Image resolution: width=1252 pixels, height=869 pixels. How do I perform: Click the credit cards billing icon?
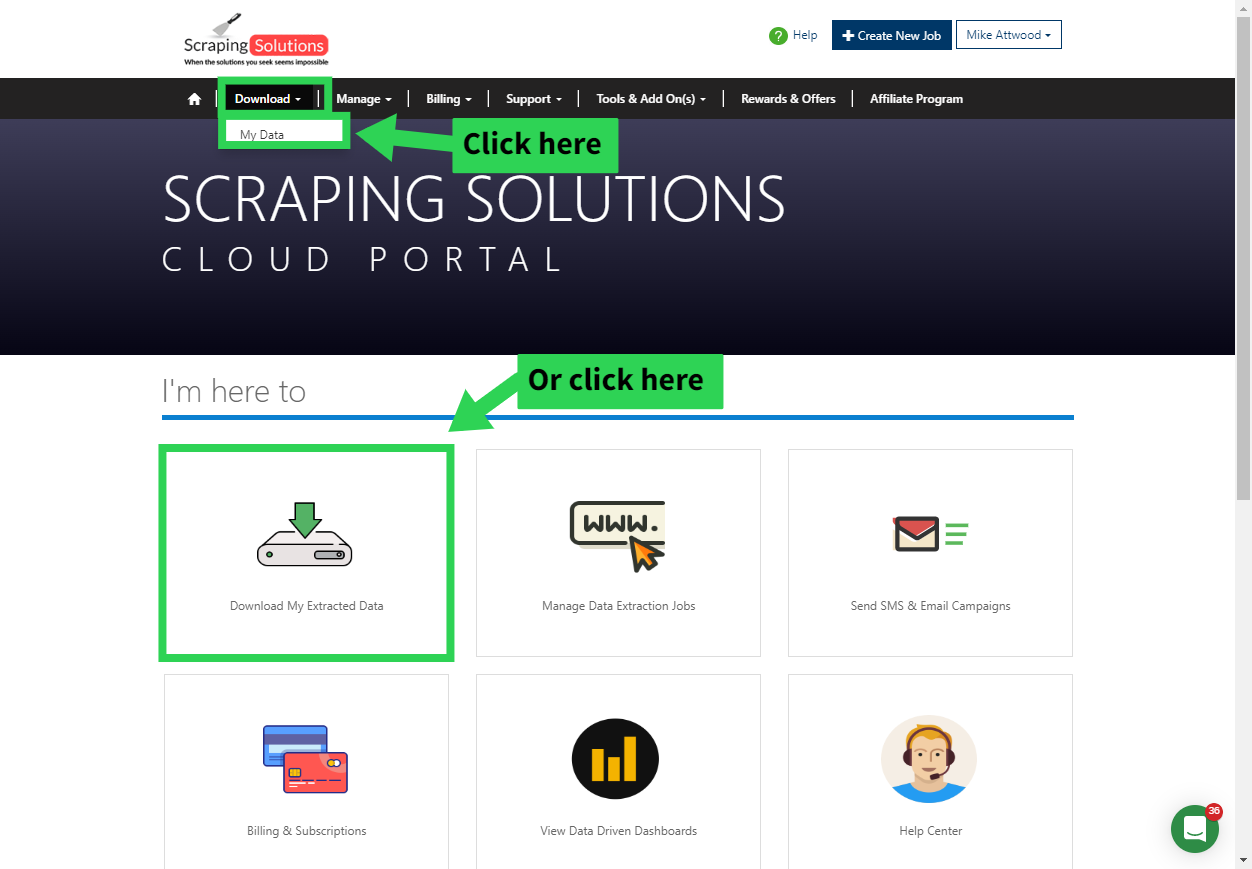[305, 759]
